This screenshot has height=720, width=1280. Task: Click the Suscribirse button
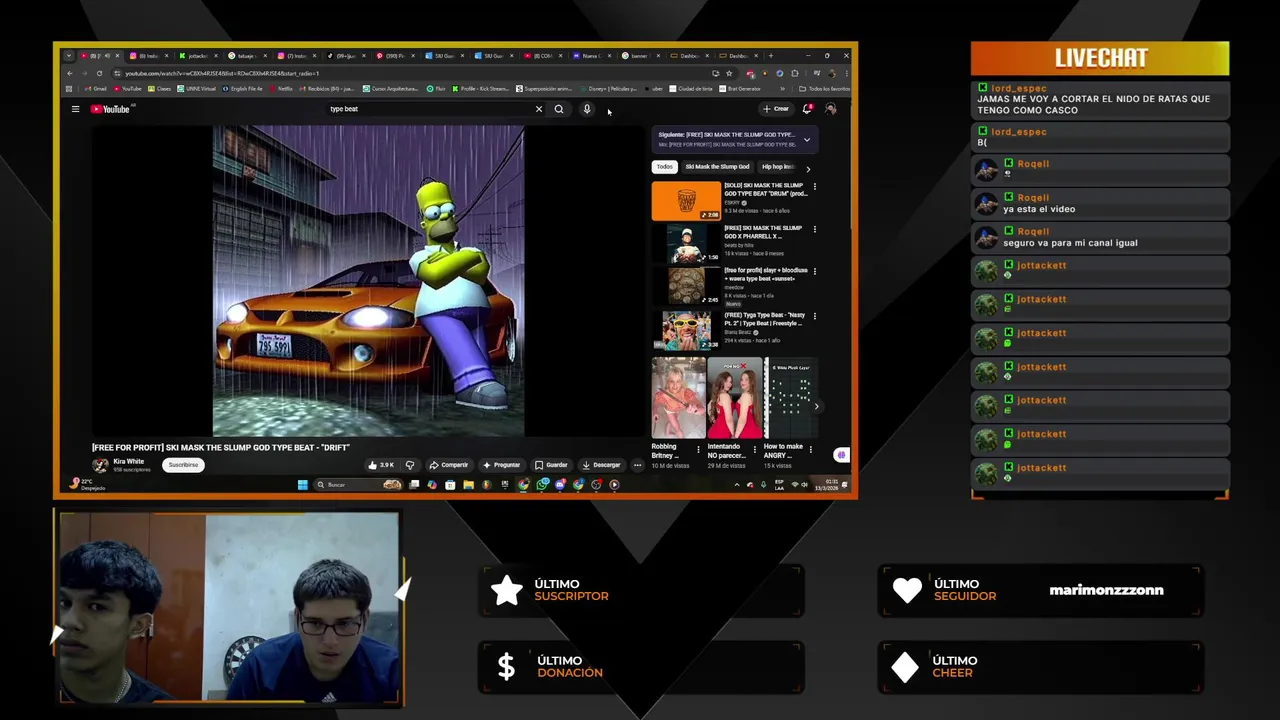(x=183, y=465)
